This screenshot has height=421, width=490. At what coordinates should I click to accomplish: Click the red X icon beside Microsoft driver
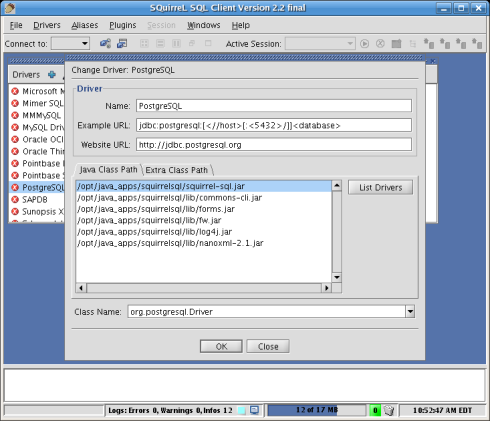pos(15,91)
